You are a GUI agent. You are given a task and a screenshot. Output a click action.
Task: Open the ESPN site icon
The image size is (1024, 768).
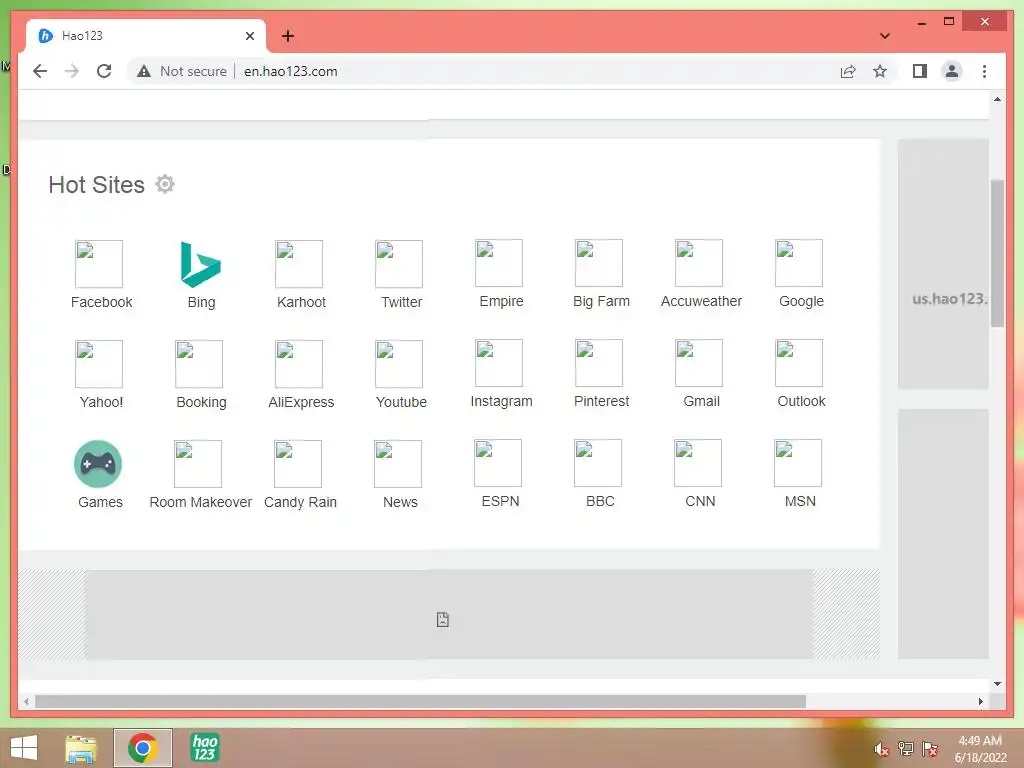498,463
